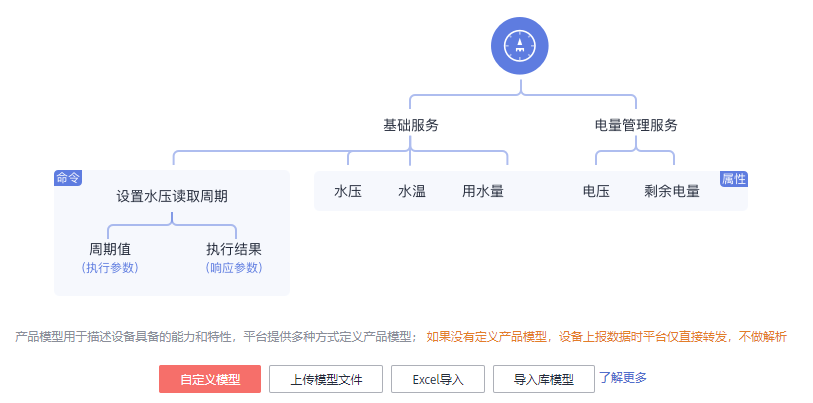The height and width of the screenshot is (403, 813).
Task: Click the (响应参数) label
Action: (x=234, y=268)
